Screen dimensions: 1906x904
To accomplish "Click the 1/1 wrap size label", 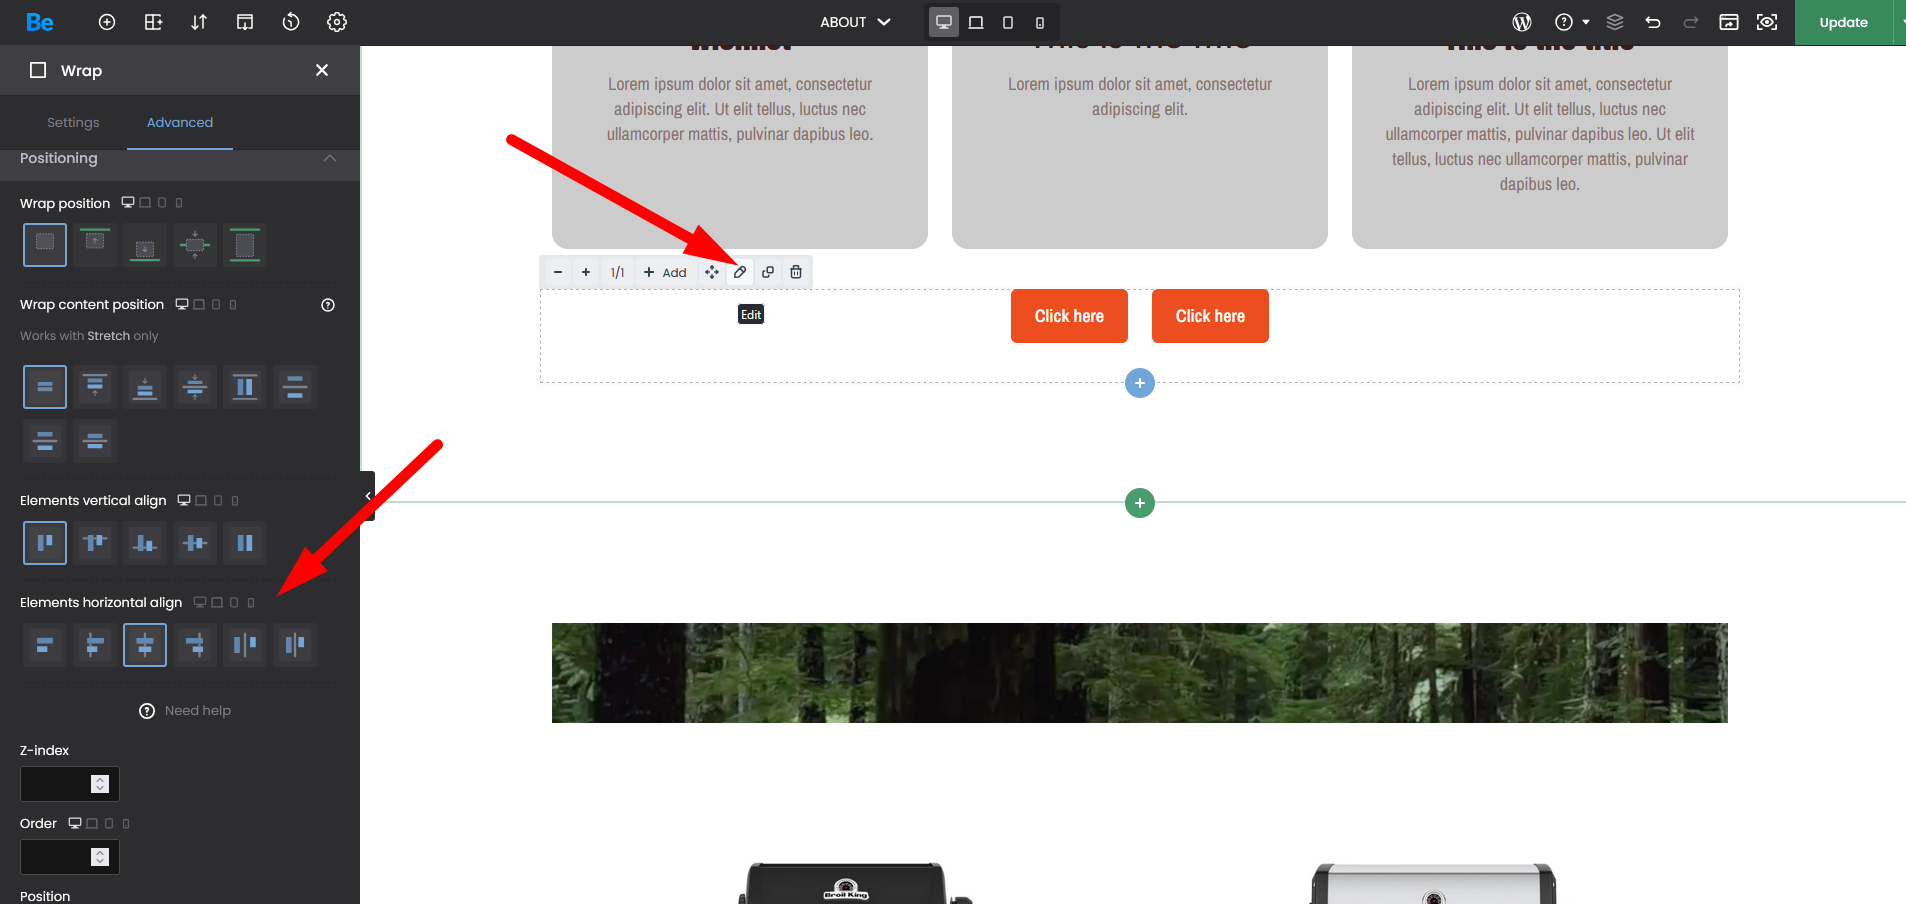I will 617,272.
